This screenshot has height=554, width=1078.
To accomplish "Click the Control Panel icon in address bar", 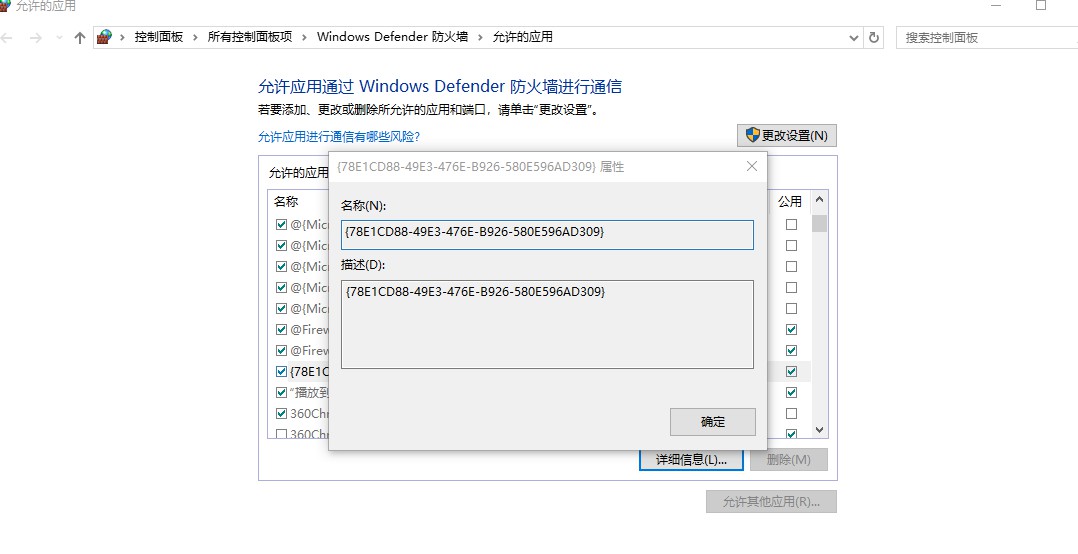I will pyautogui.click(x=104, y=37).
